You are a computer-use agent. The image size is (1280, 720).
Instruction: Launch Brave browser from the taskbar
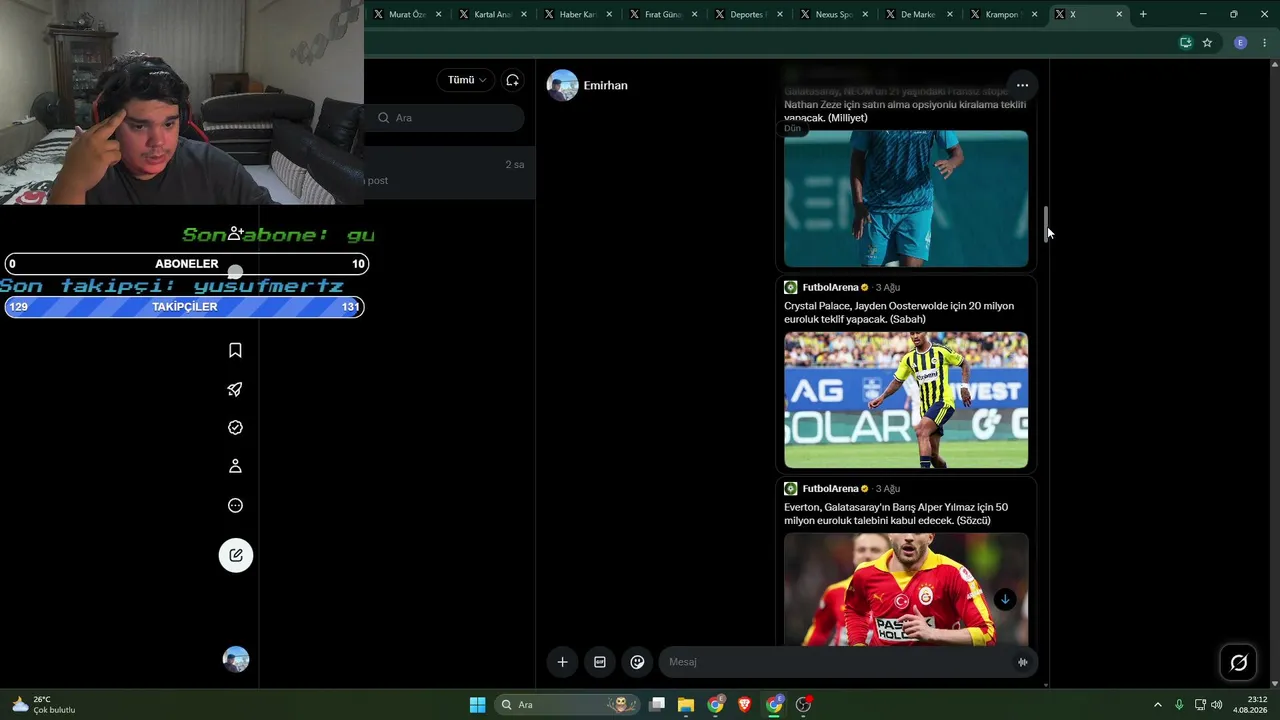(x=745, y=704)
